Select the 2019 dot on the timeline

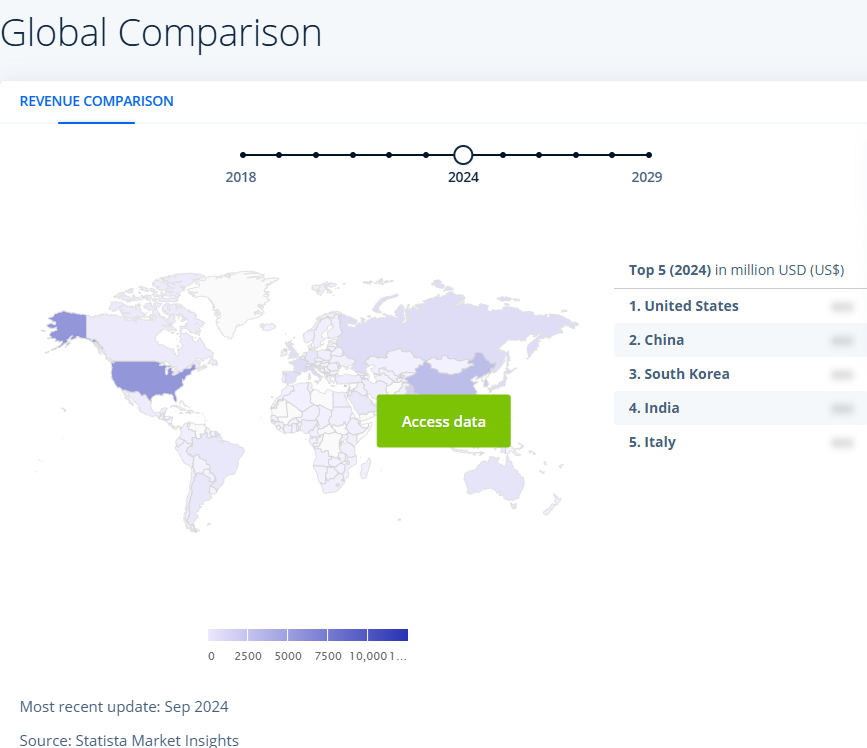pos(279,155)
